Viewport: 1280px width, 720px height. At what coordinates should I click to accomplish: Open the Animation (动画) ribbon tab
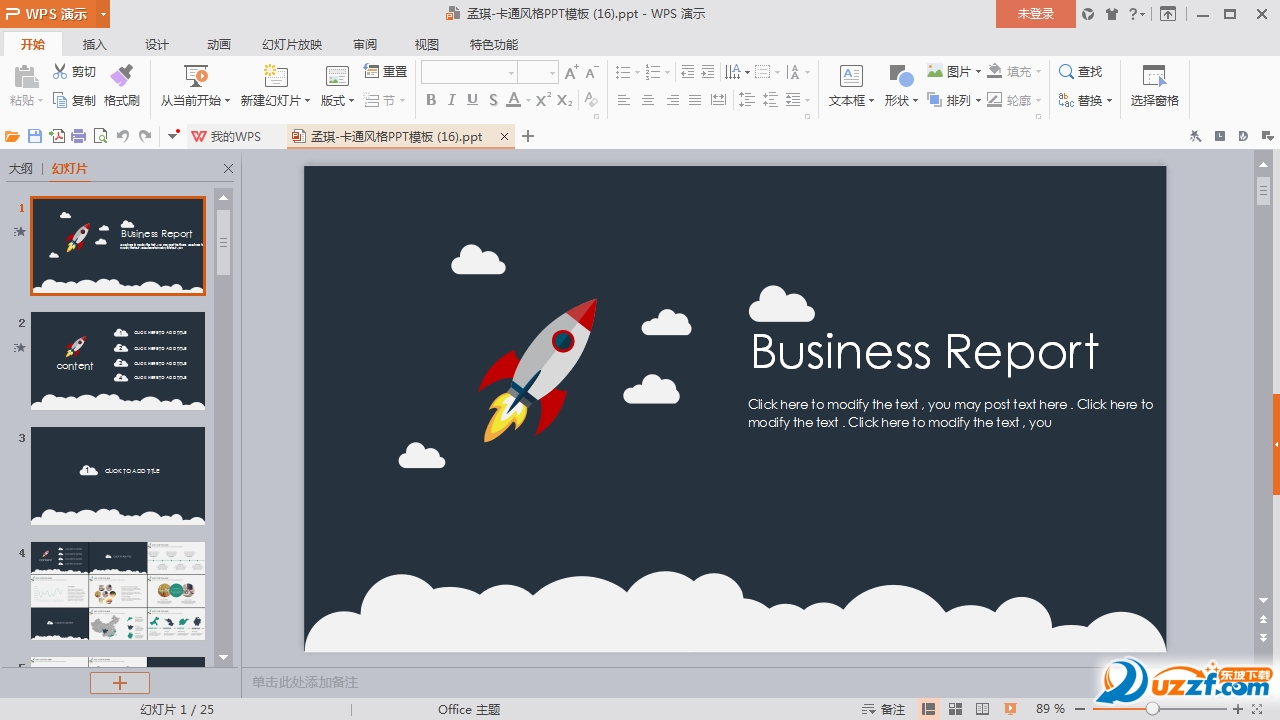(x=219, y=44)
